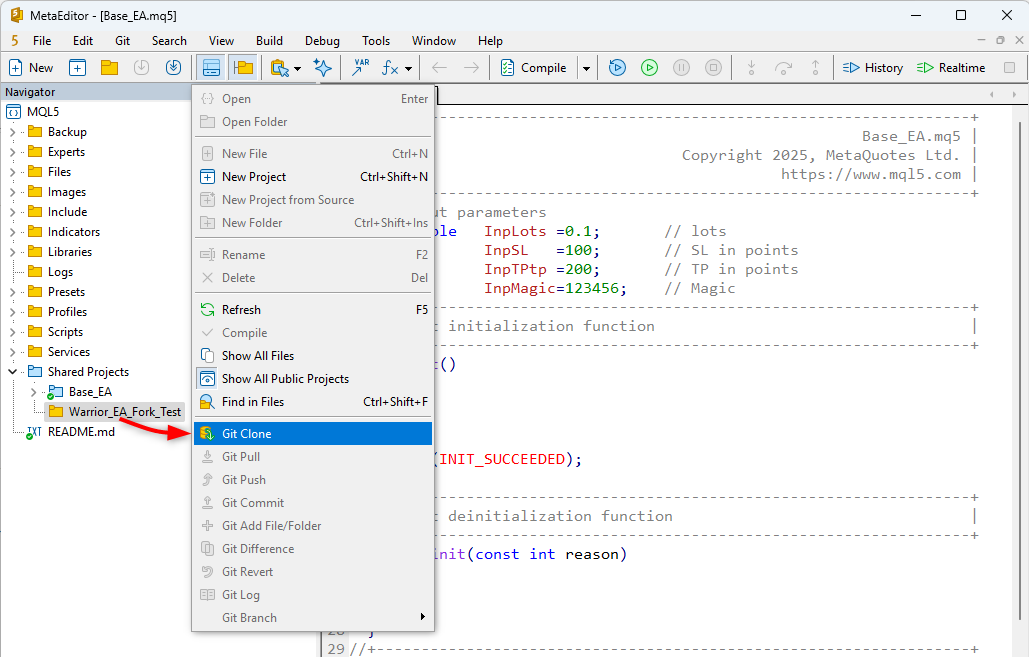Choose Find in Files from the context menu
The height and width of the screenshot is (657, 1029).
tap(313, 402)
